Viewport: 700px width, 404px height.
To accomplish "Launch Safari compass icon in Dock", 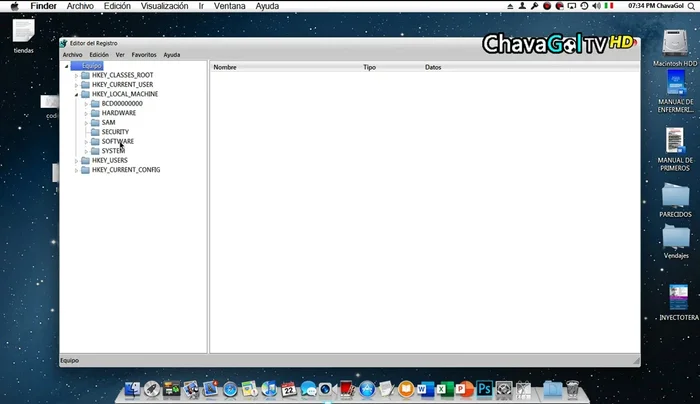I will tap(230, 390).
